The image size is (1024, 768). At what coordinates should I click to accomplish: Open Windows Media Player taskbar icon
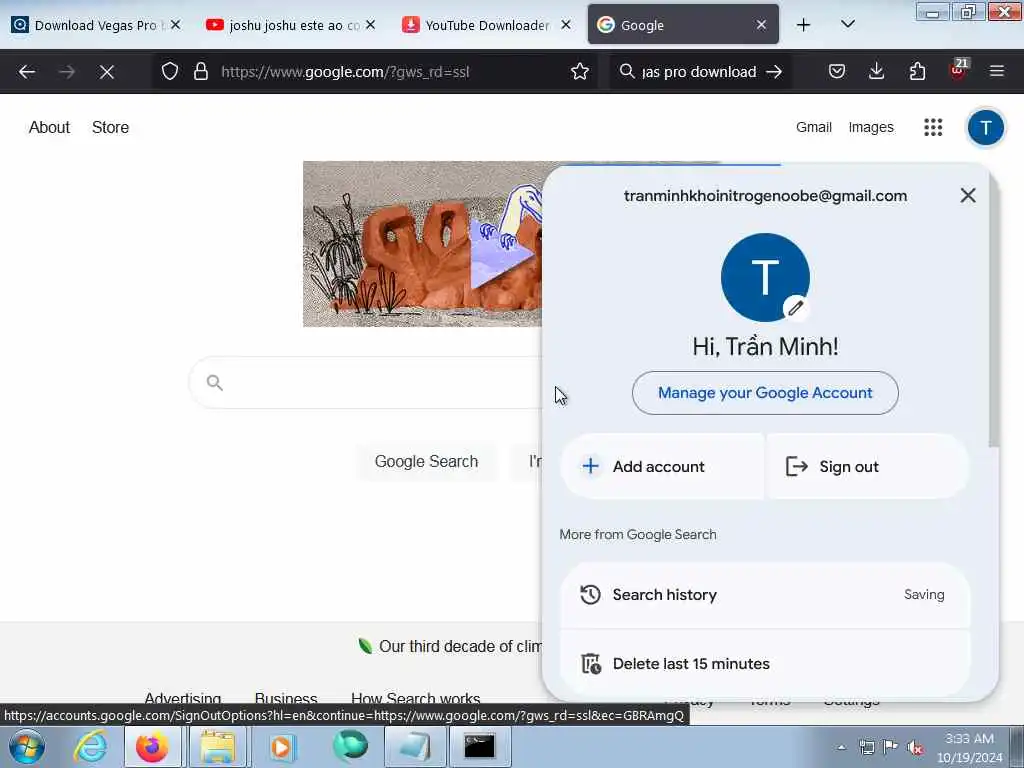(x=283, y=746)
